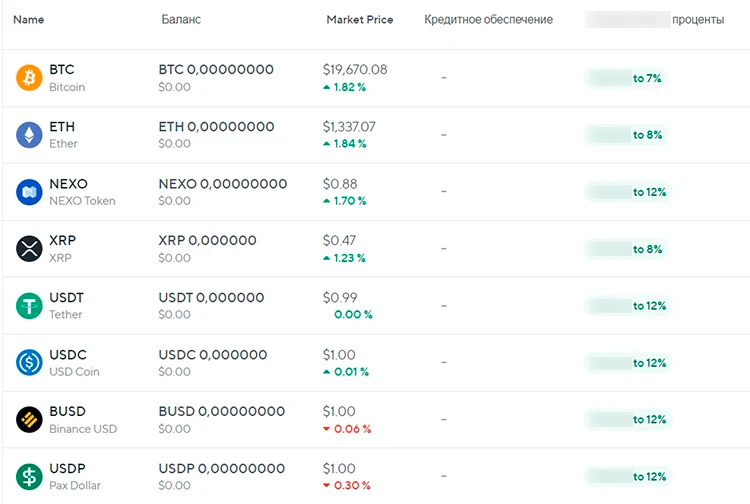Viewport: 750px width, 504px height.
Task: Open the BTC asset name link
Action: pos(61,70)
